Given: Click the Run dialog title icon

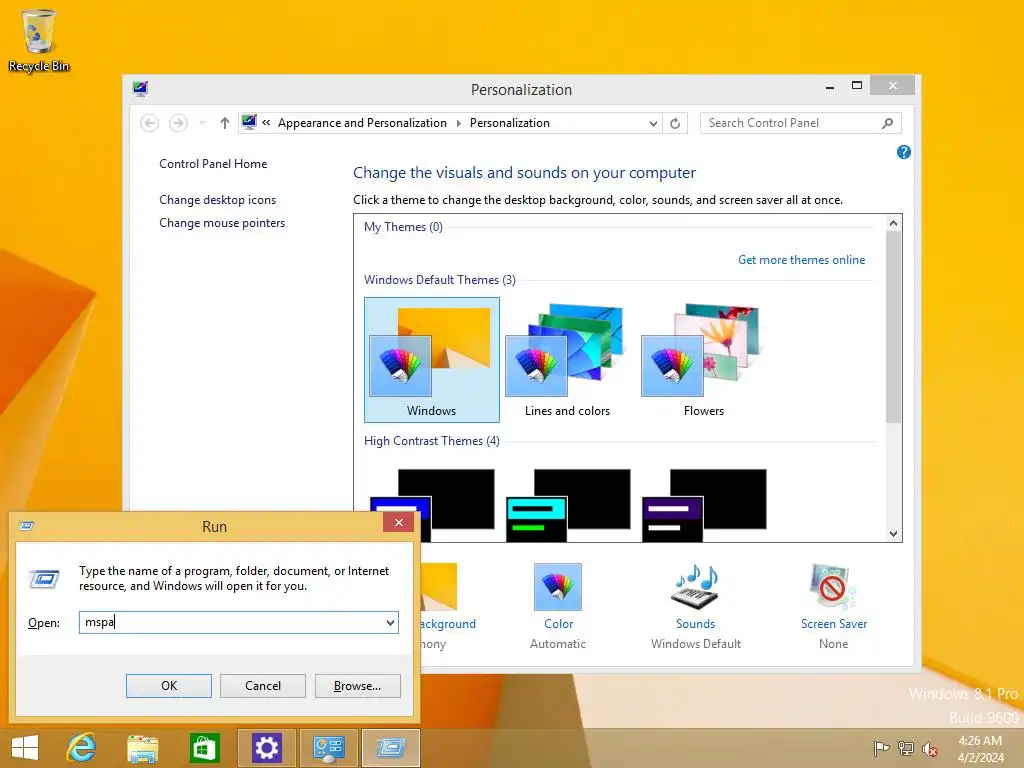Looking at the screenshot, I should tap(27, 526).
